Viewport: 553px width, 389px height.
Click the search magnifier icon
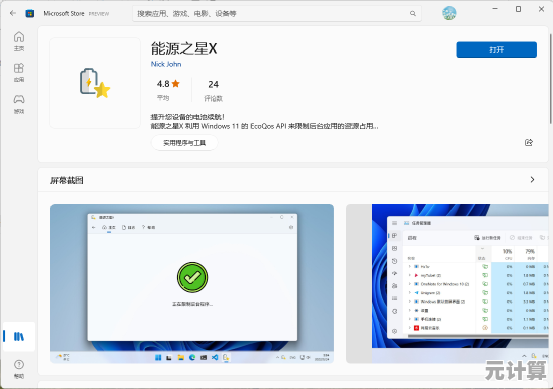(413, 13)
